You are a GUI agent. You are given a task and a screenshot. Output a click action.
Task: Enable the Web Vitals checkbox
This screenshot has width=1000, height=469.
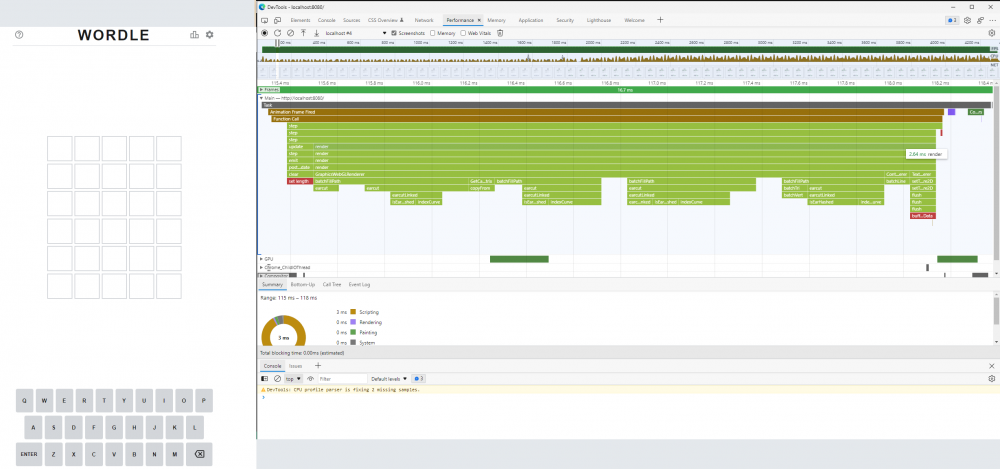pyautogui.click(x=463, y=33)
